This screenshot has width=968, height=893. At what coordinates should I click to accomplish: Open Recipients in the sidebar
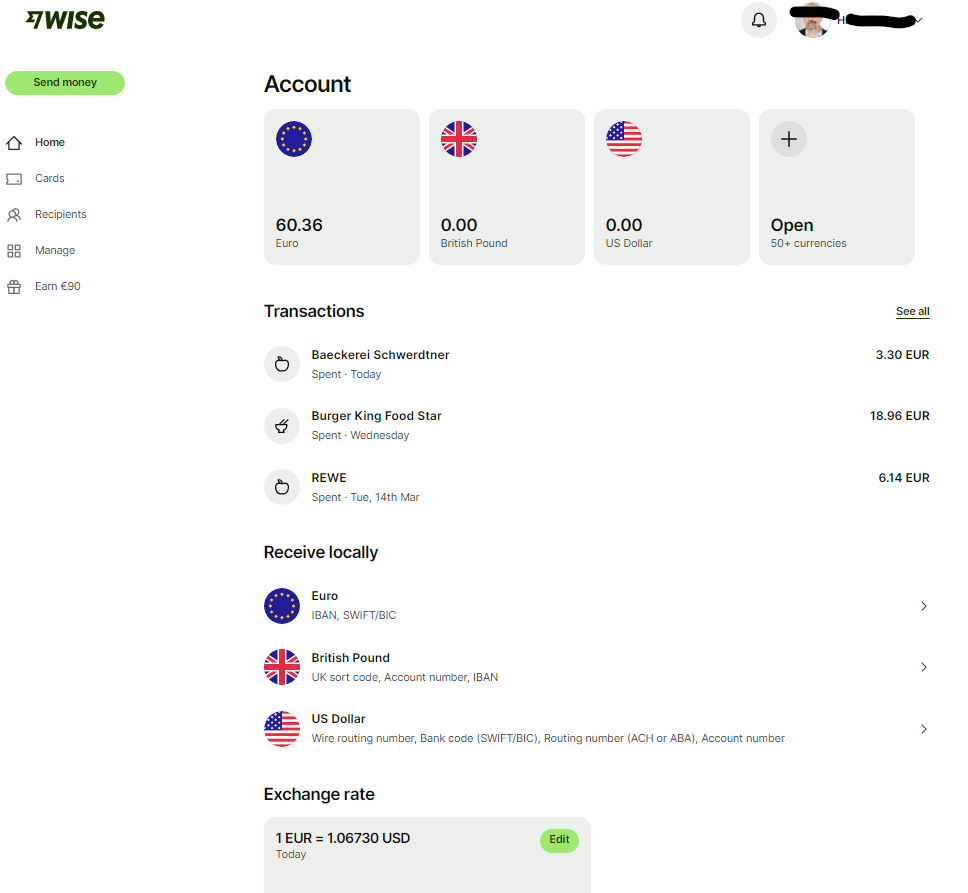tap(60, 214)
